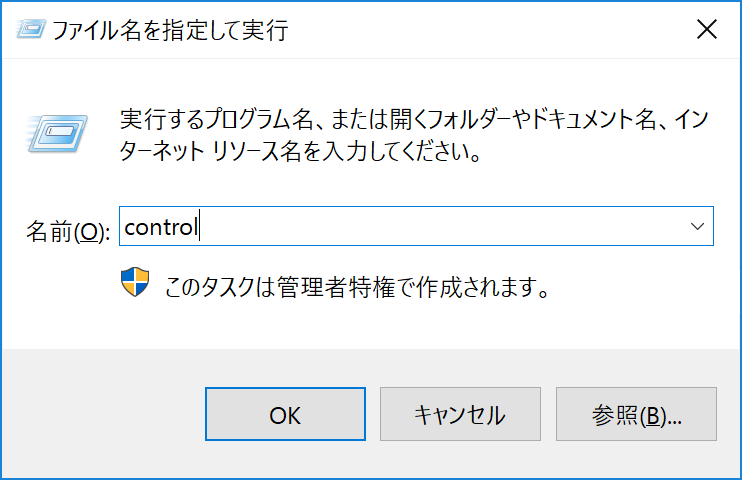Click the blue and yellow UAC shield icon

click(135, 282)
